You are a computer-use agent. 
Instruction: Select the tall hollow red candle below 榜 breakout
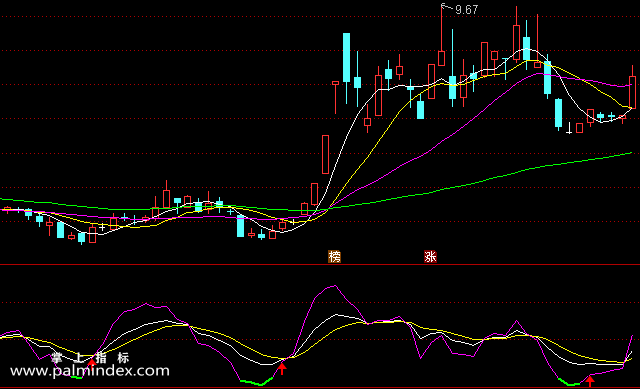coord(325,154)
